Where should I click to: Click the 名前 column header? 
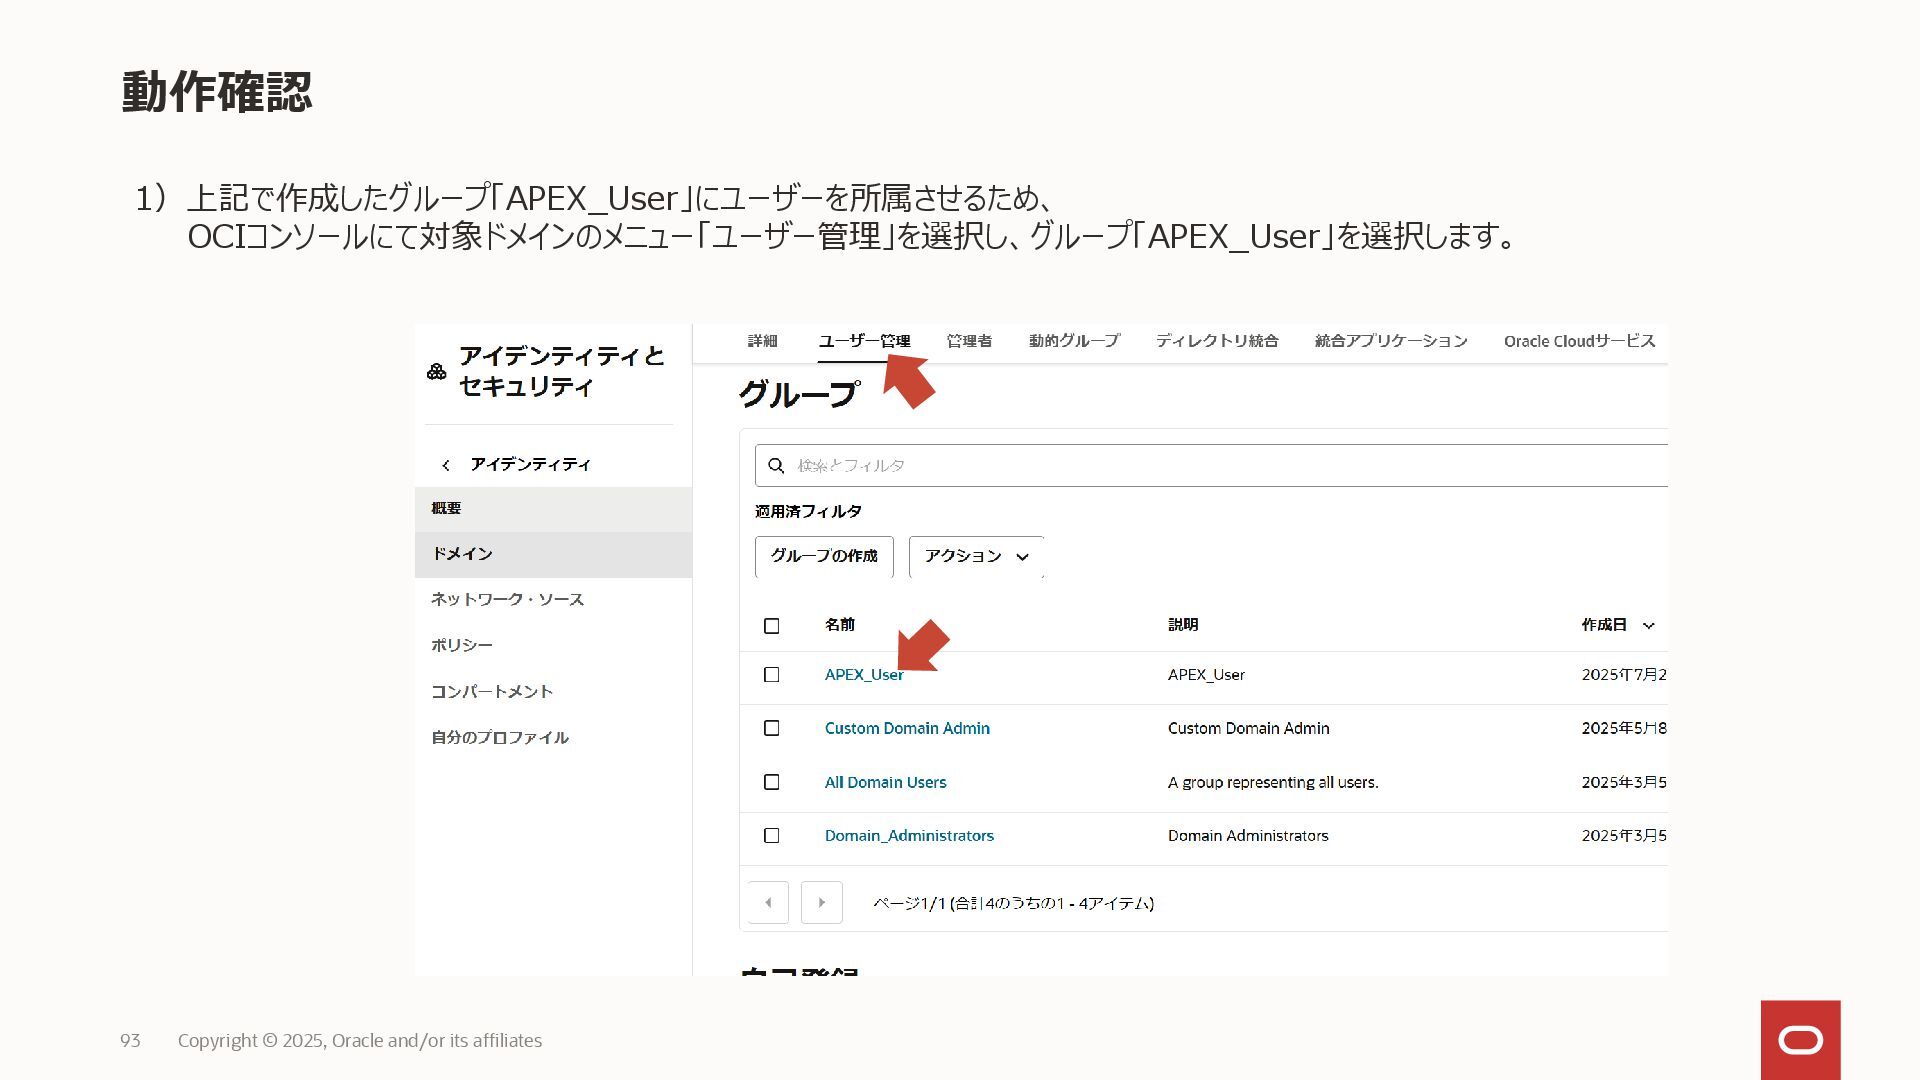[840, 625]
